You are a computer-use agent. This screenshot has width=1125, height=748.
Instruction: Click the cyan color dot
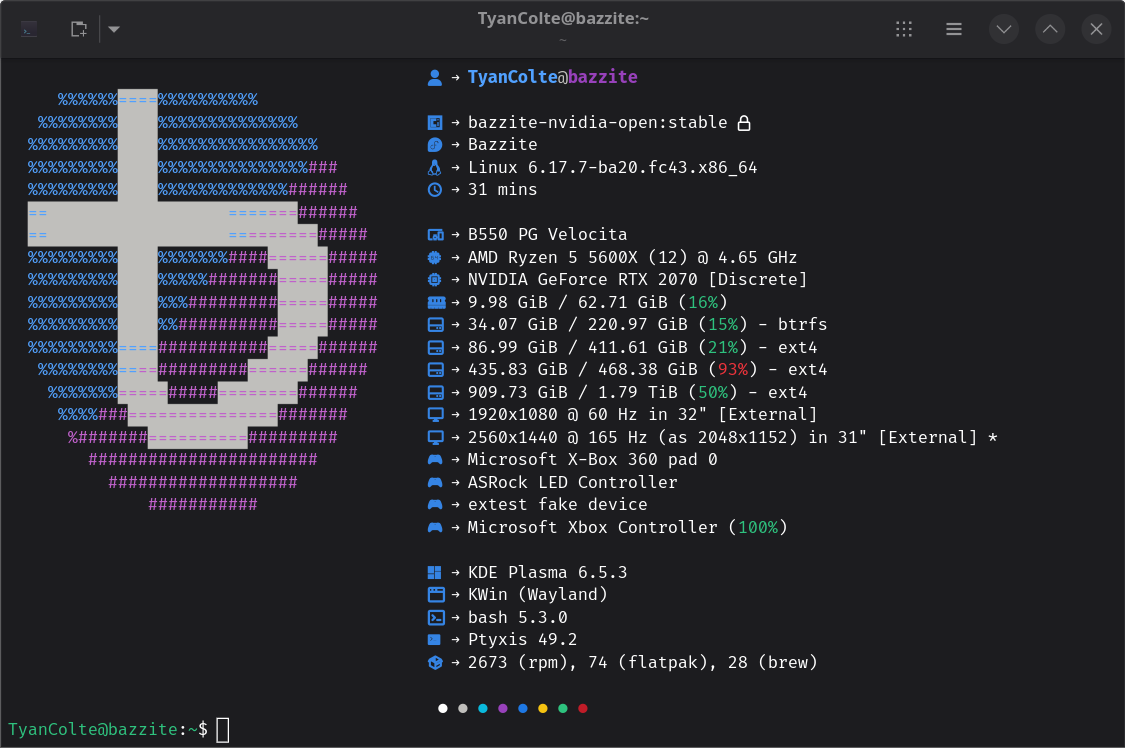point(483,709)
